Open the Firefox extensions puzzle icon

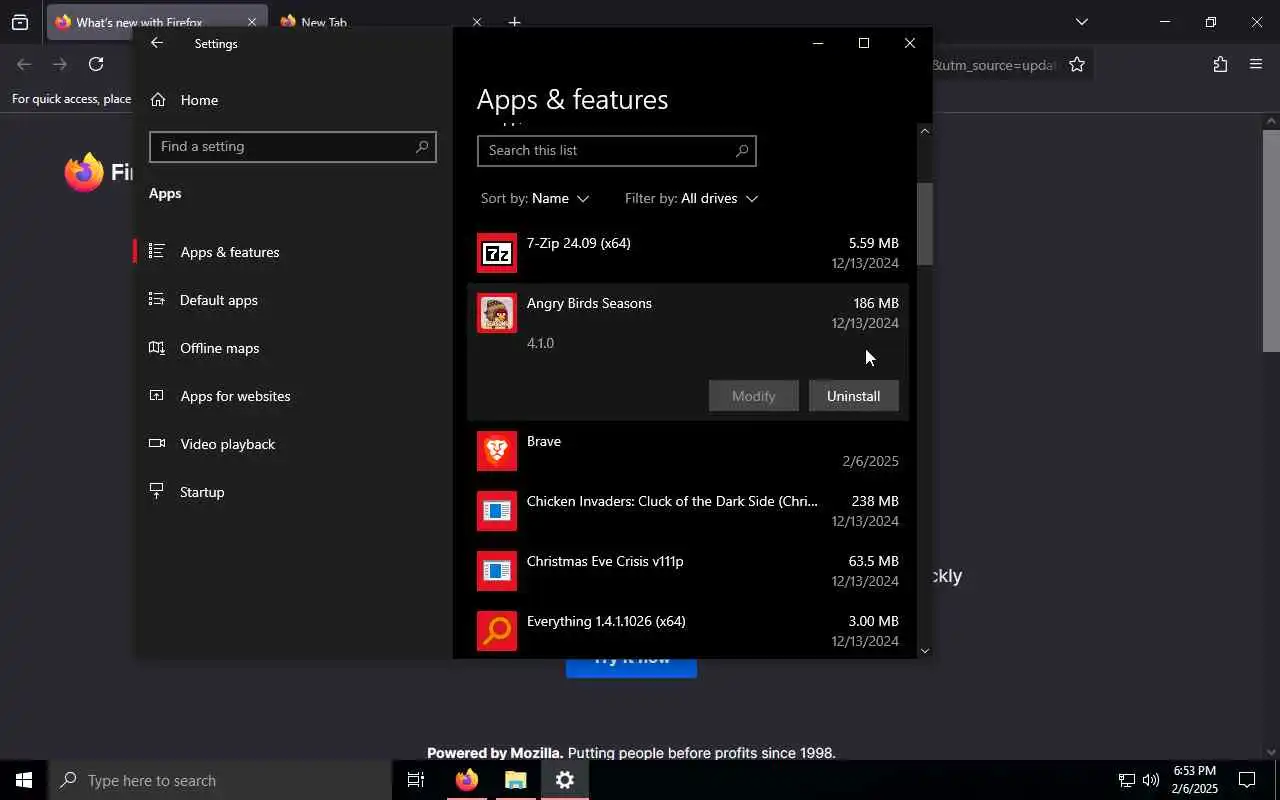tap(1220, 64)
